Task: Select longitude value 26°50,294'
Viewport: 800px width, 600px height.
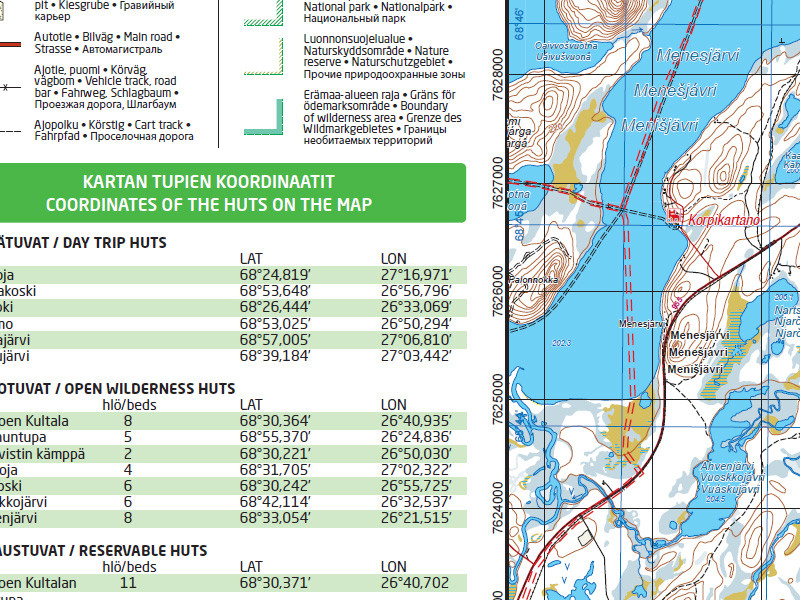Action: (x=416, y=324)
